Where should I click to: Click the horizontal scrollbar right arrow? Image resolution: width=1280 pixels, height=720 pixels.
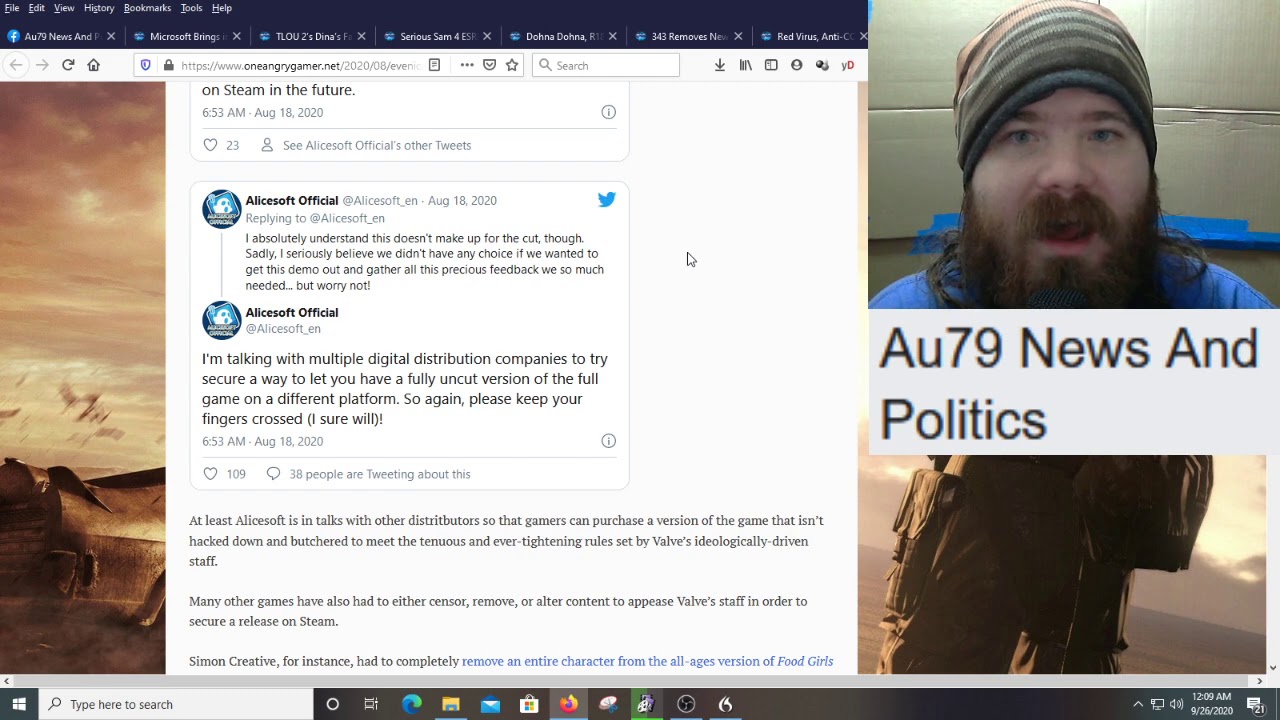point(1259,681)
